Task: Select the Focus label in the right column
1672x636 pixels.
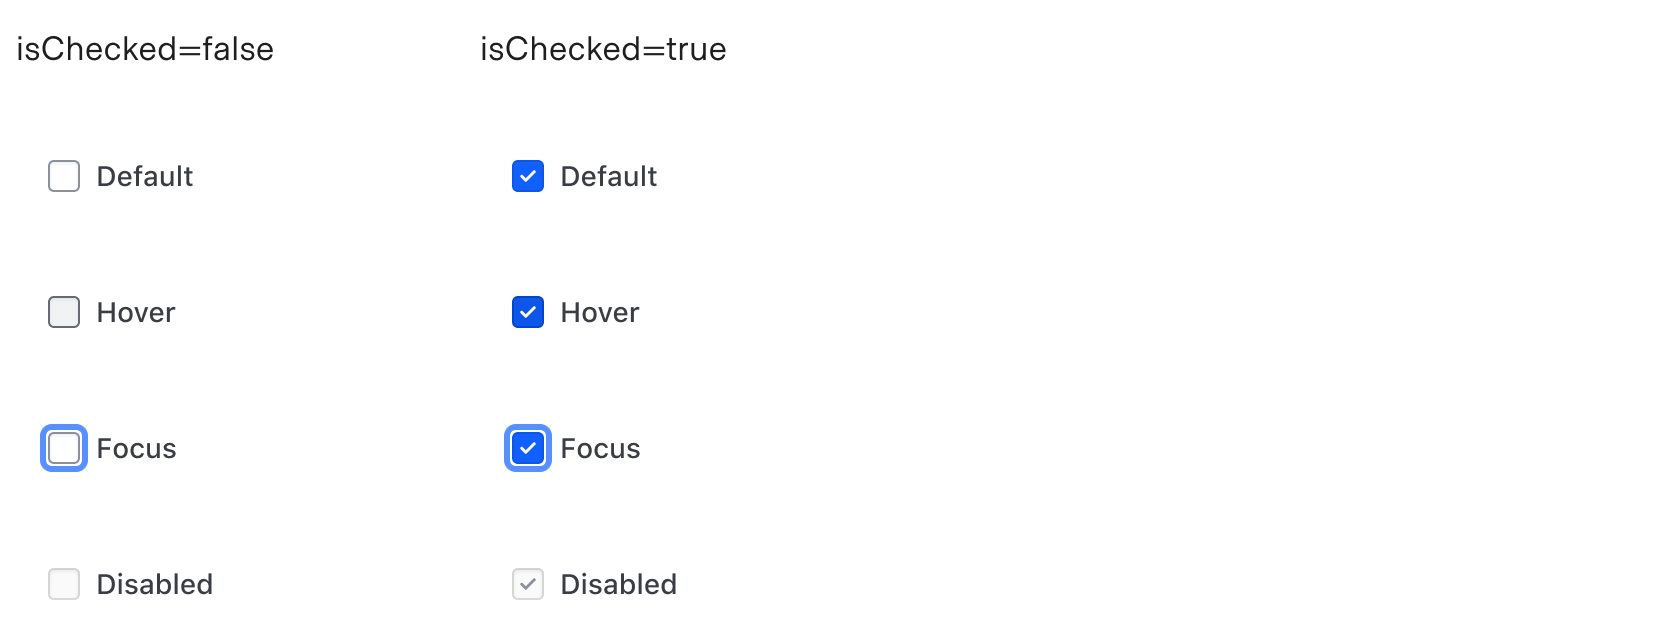Action: pyautogui.click(x=600, y=448)
